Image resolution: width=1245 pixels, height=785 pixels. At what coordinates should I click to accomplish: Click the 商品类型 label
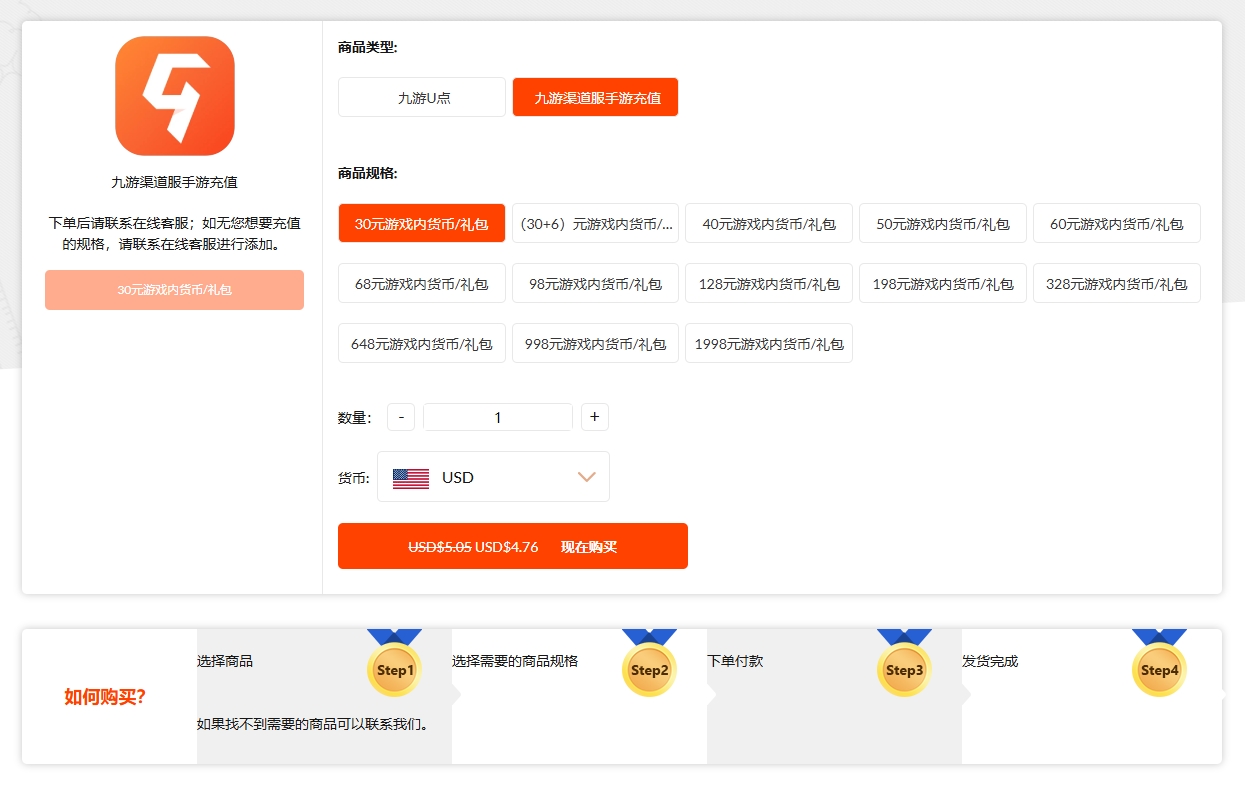[x=368, y=47]
